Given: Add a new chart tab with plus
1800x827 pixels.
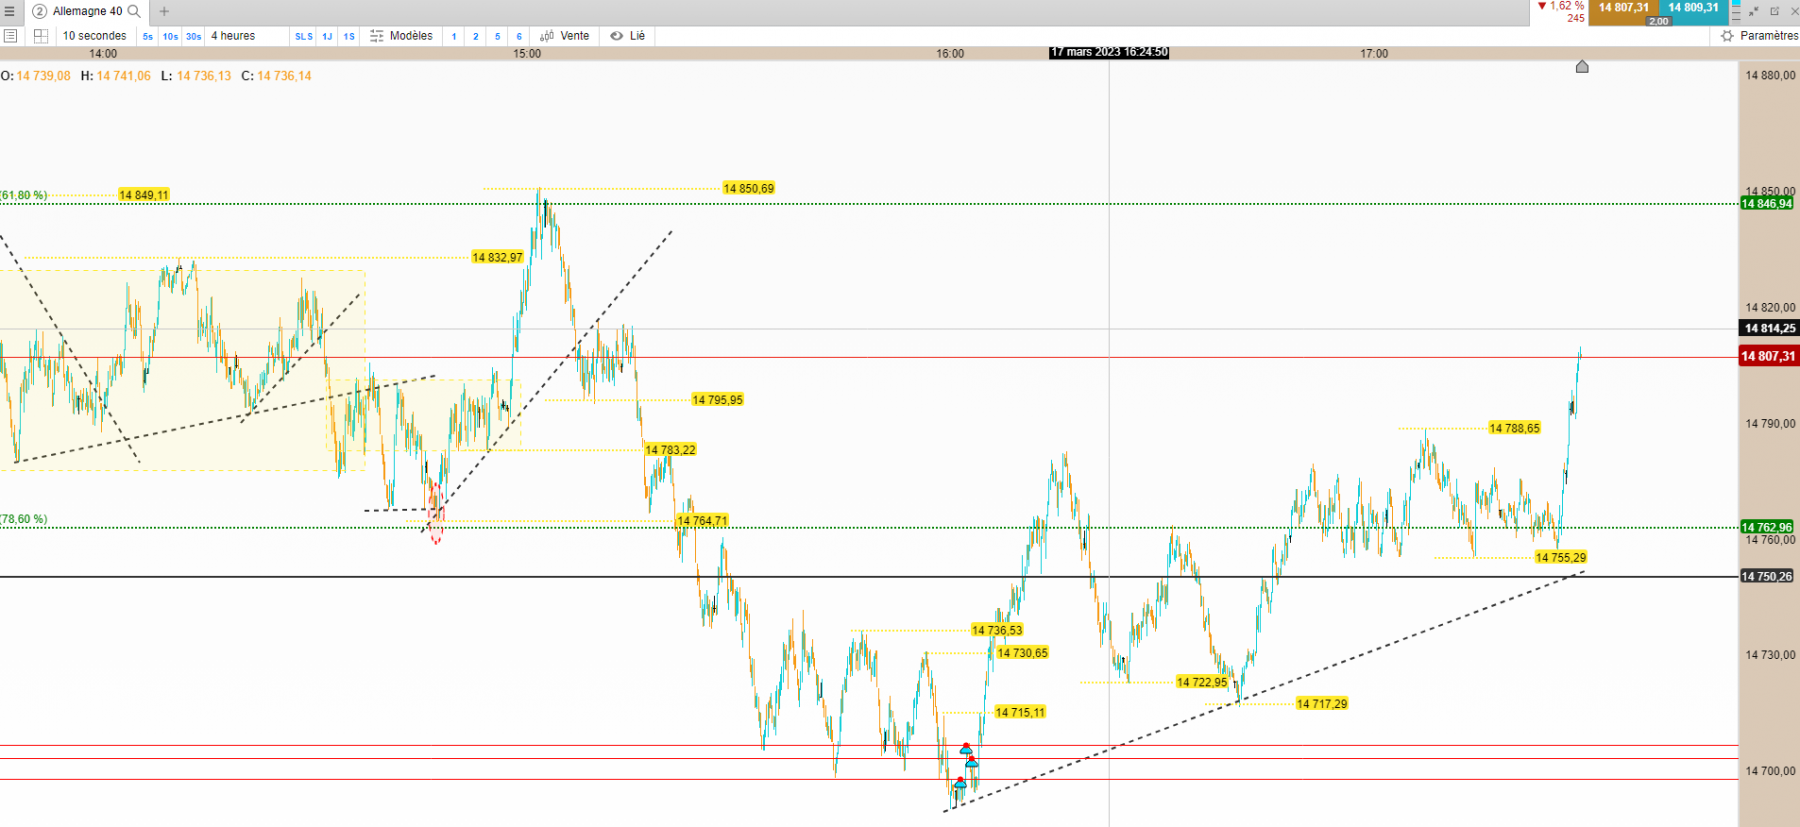Looking at the screenshot, I should coord(164,11).
